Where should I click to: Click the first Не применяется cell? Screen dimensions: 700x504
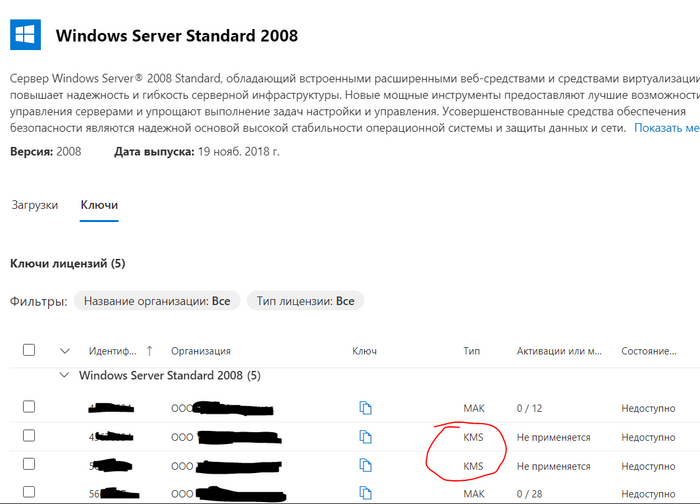tap(554, 437)
